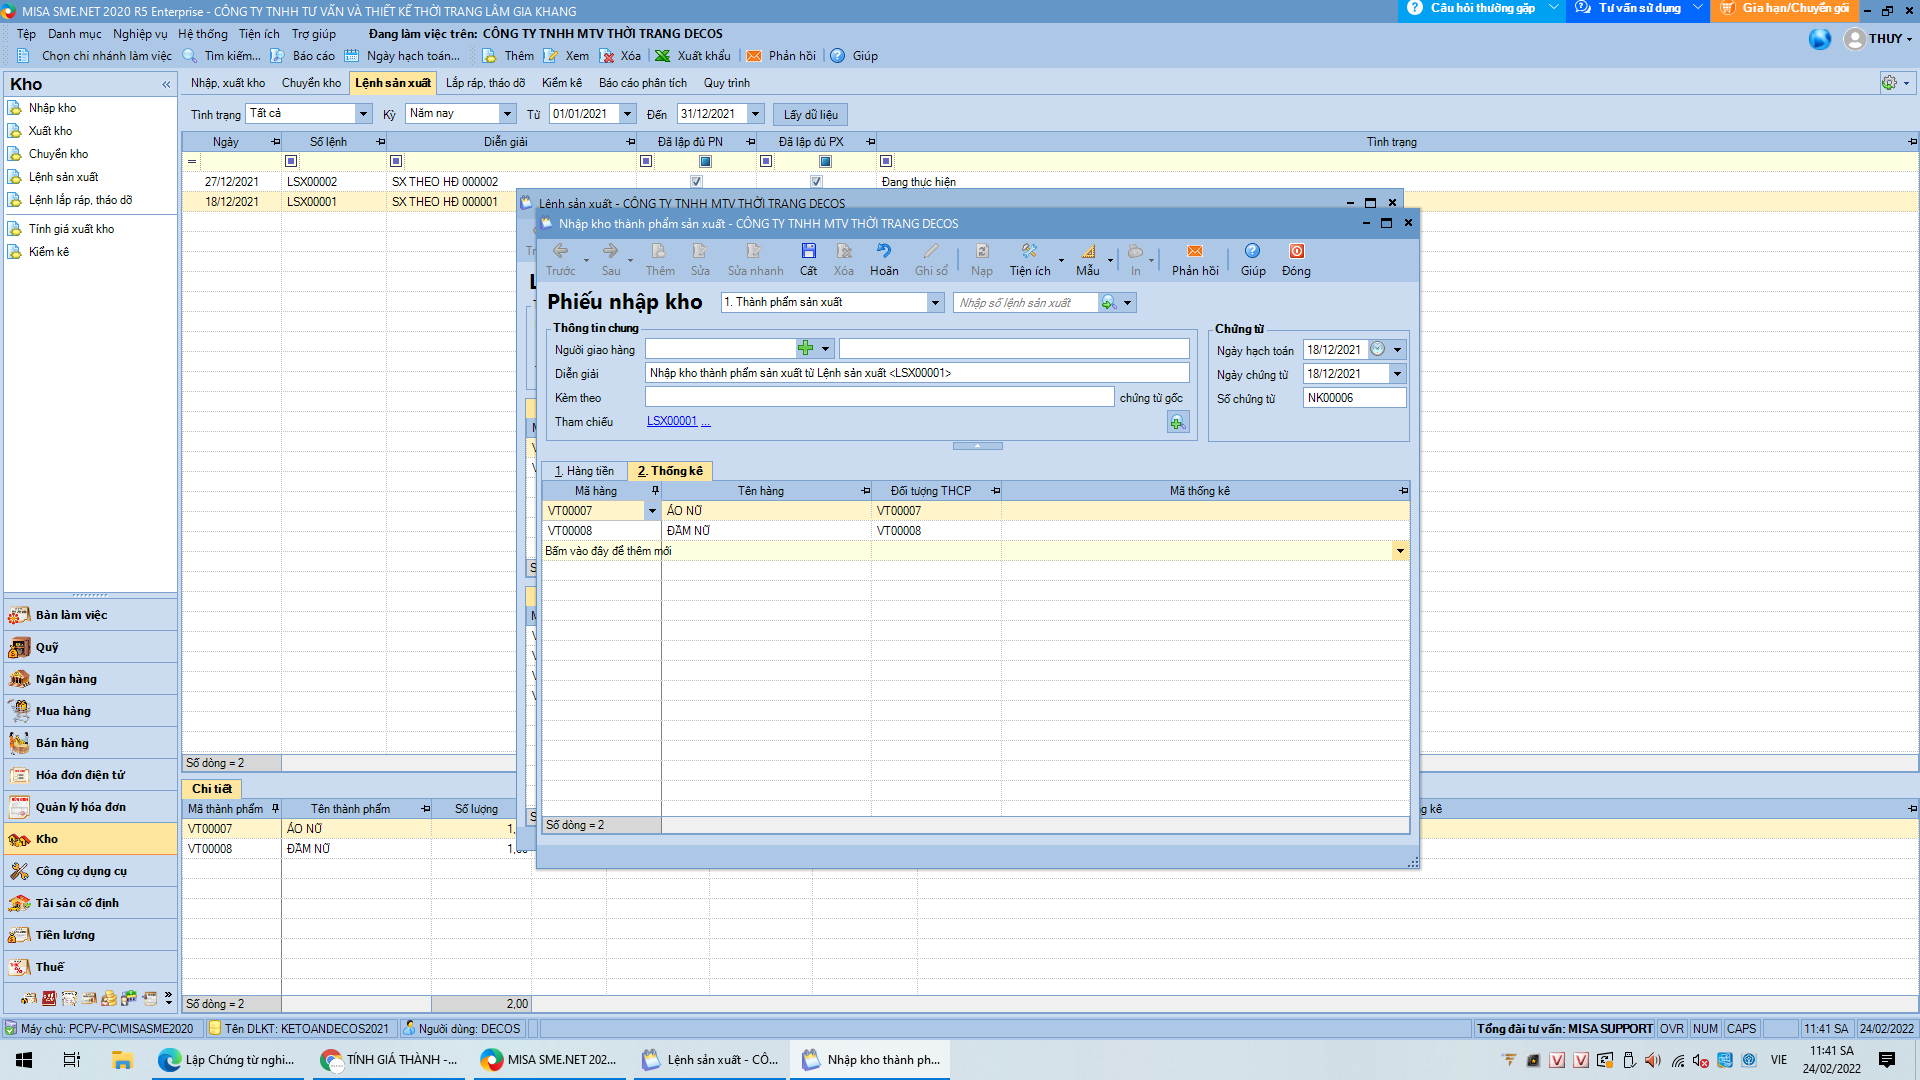
Task: Click the Phản hồi icon in dialog toolbar
Action: point(1195,251)
